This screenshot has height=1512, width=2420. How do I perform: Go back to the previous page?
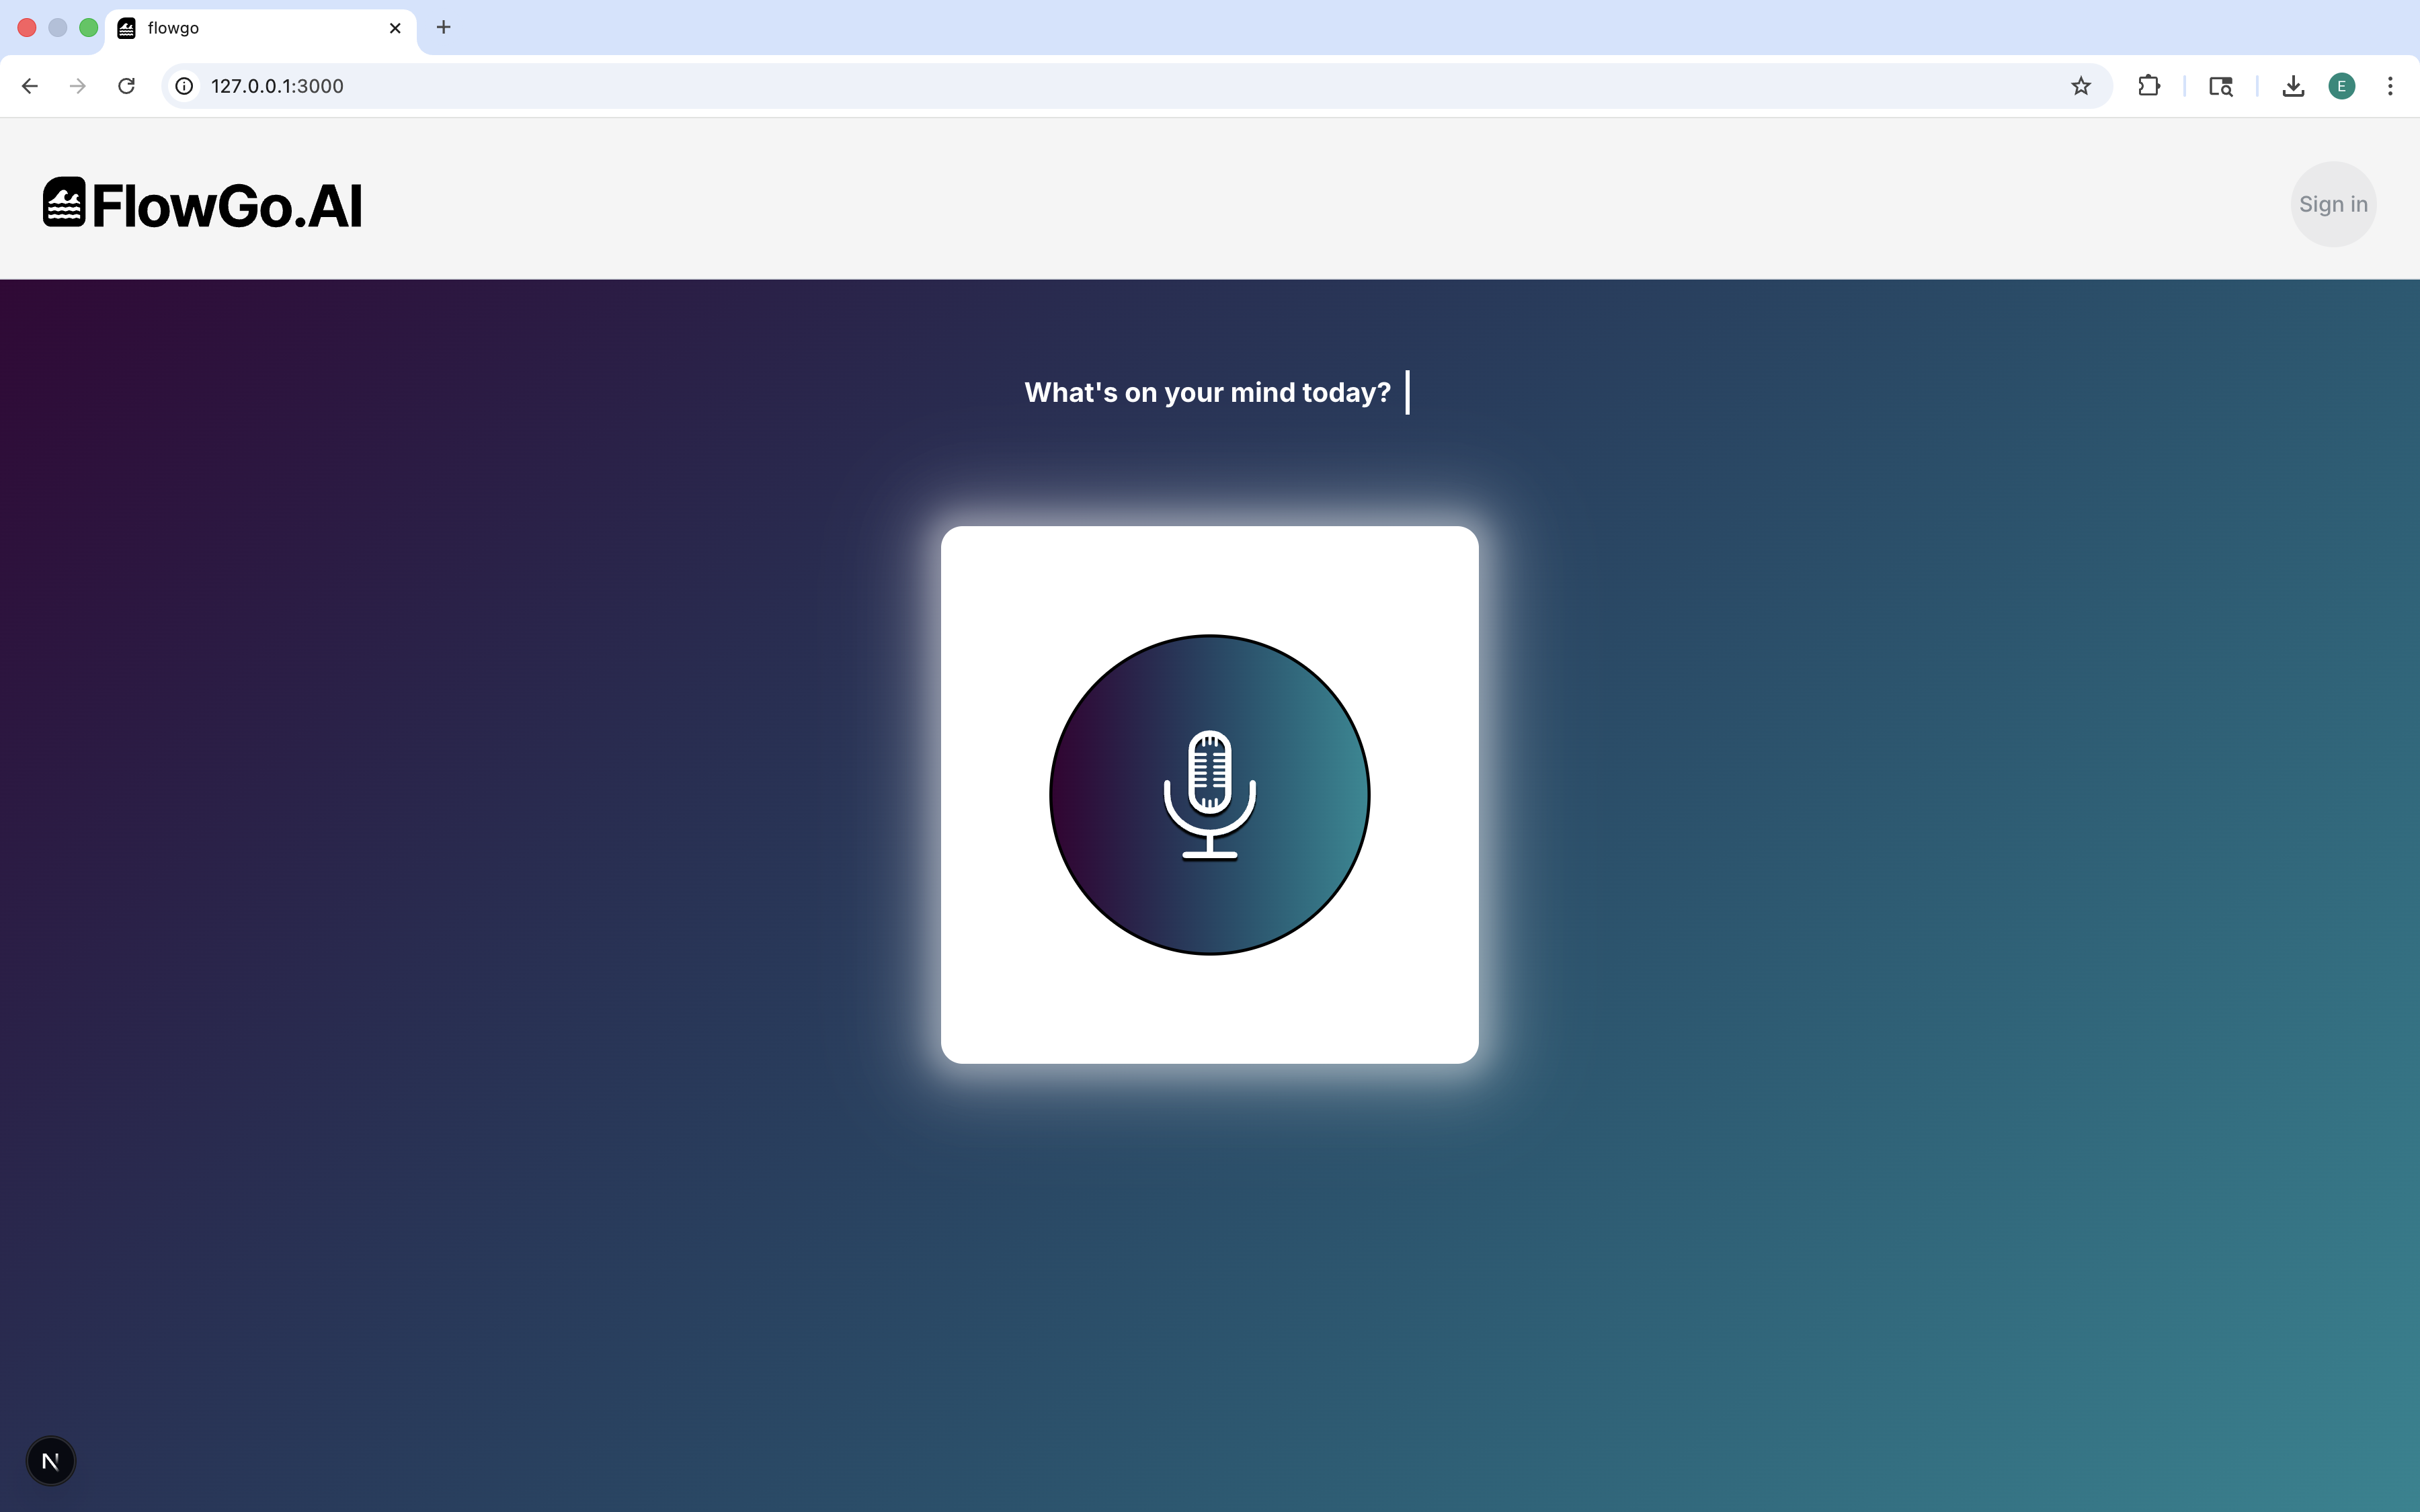tap(30, 86)
